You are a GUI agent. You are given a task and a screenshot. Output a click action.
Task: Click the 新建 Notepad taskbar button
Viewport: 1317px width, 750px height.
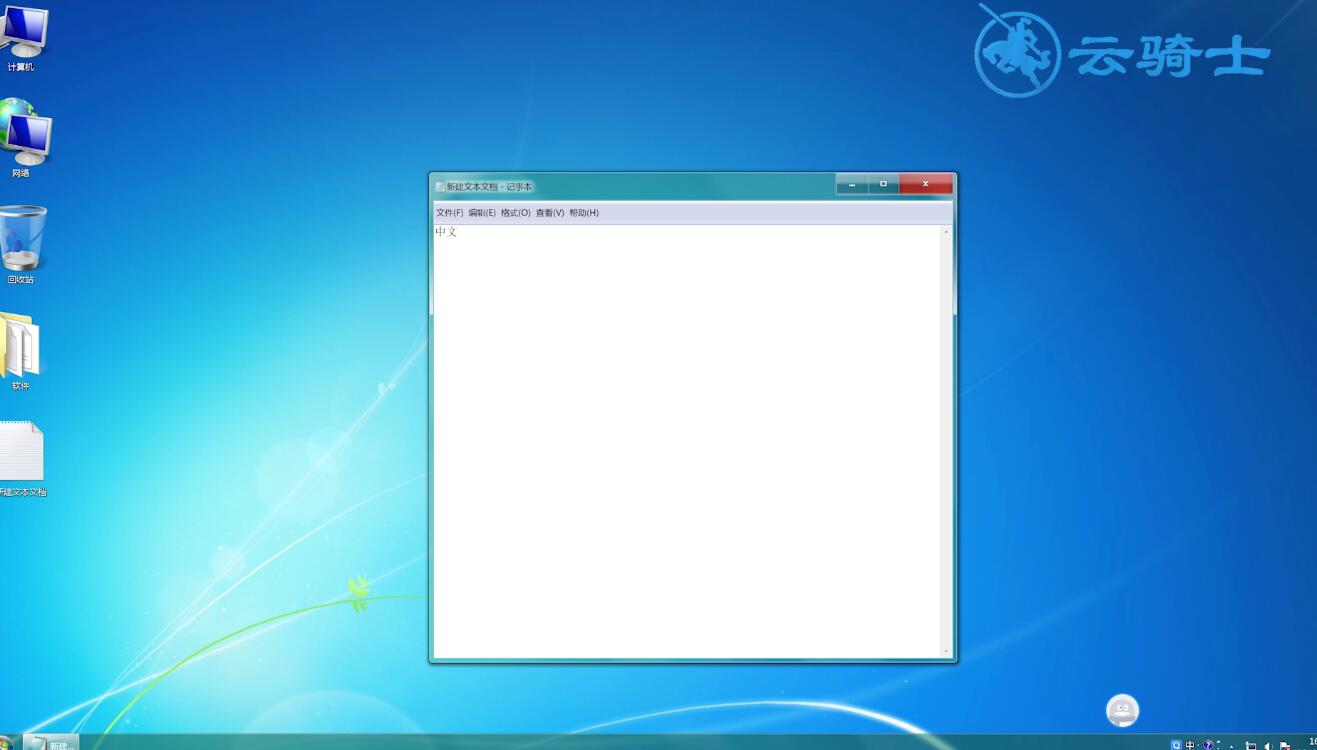pyautogui.click(x=51, y=744)
